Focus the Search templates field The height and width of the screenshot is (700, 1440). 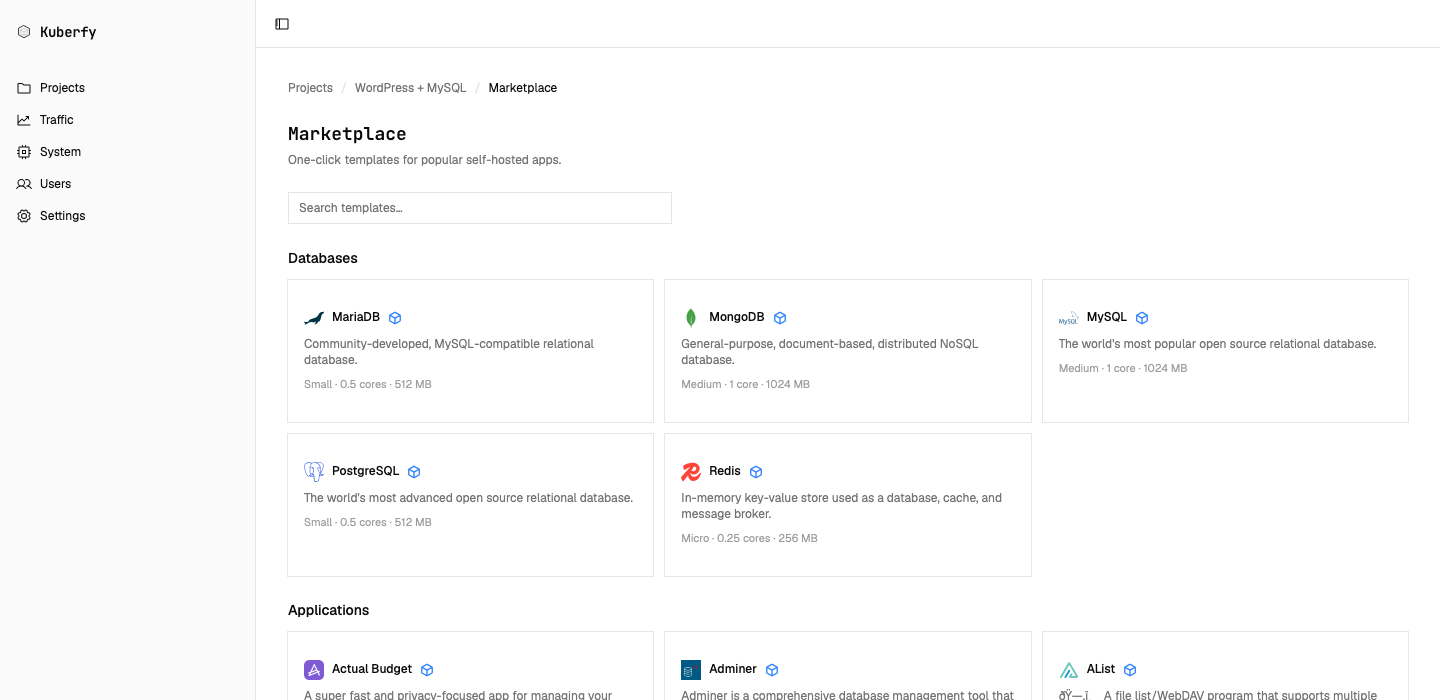point(480,208)
